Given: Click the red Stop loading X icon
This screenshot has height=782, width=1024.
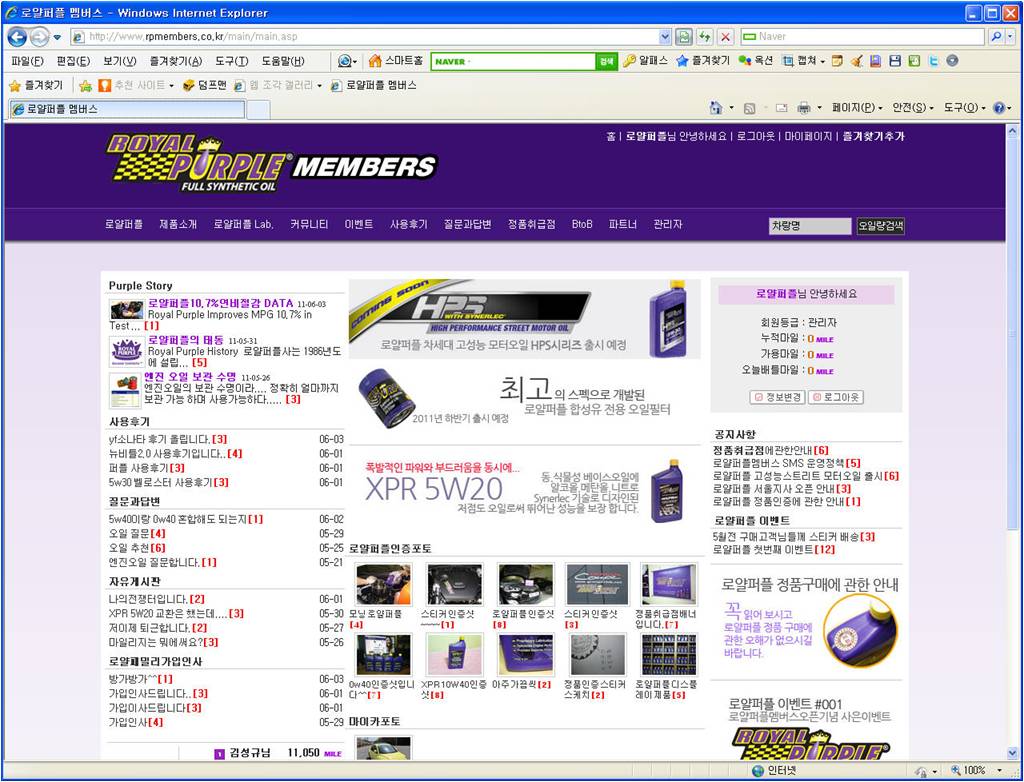Looking at the screenshot, I should click(726, 37).
